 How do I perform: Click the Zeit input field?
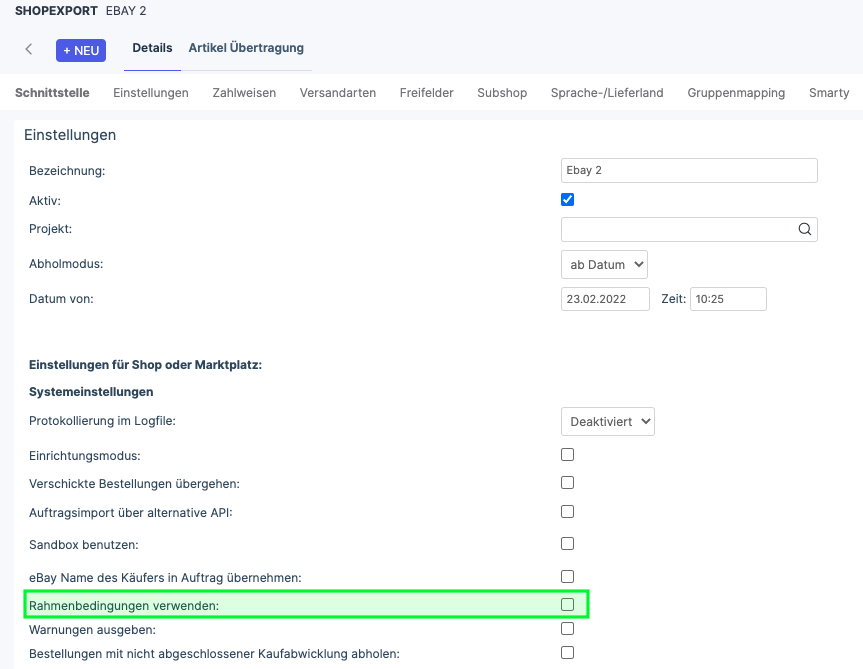tap(728, 299)
